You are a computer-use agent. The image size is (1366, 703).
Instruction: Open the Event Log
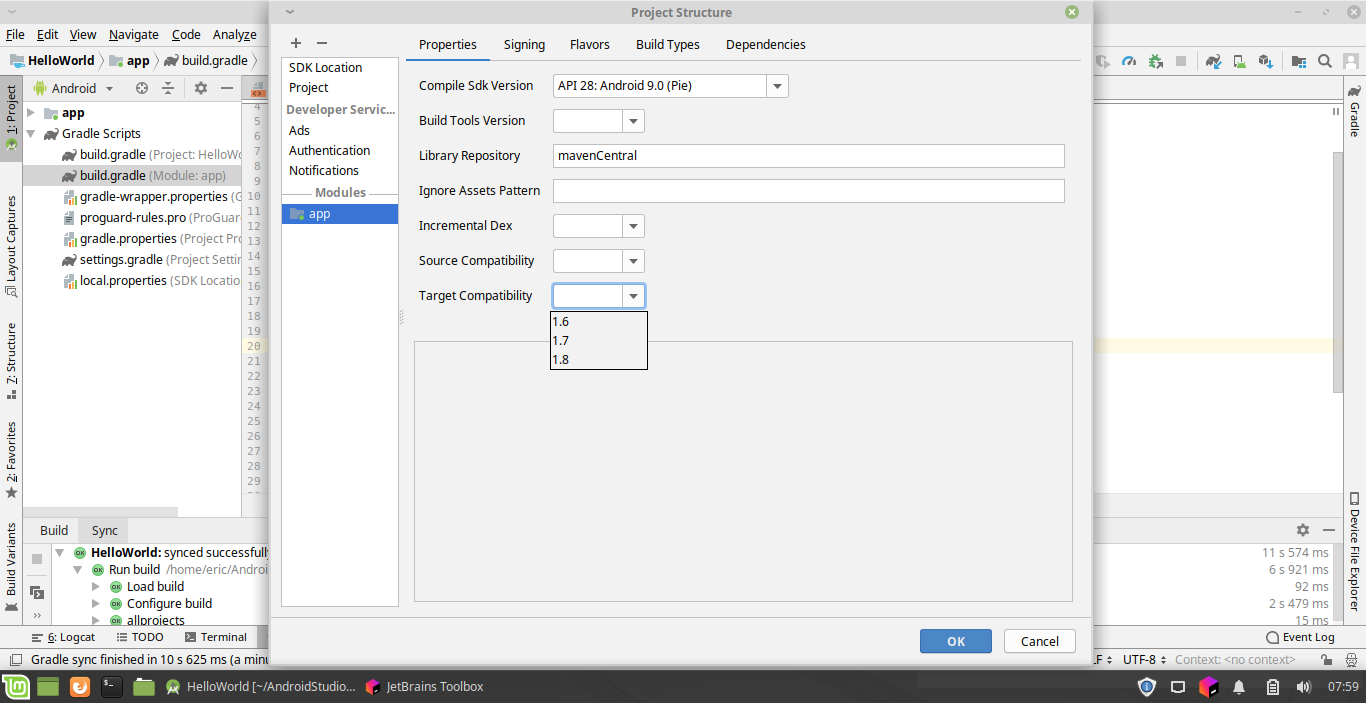click(1300, 637)
